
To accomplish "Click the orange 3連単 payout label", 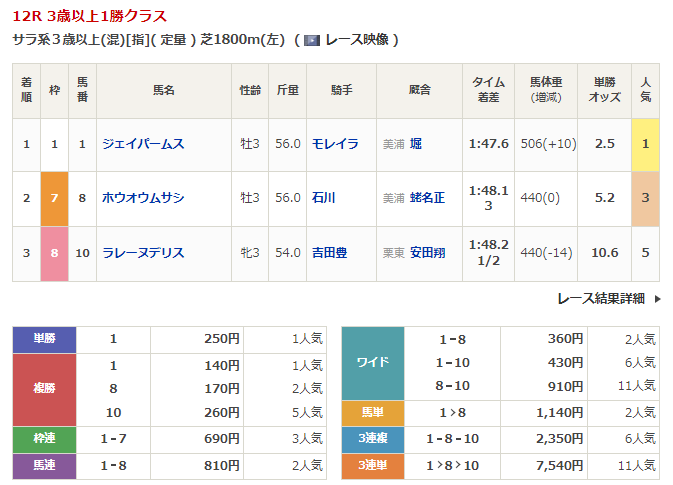I will click(372, 465).
